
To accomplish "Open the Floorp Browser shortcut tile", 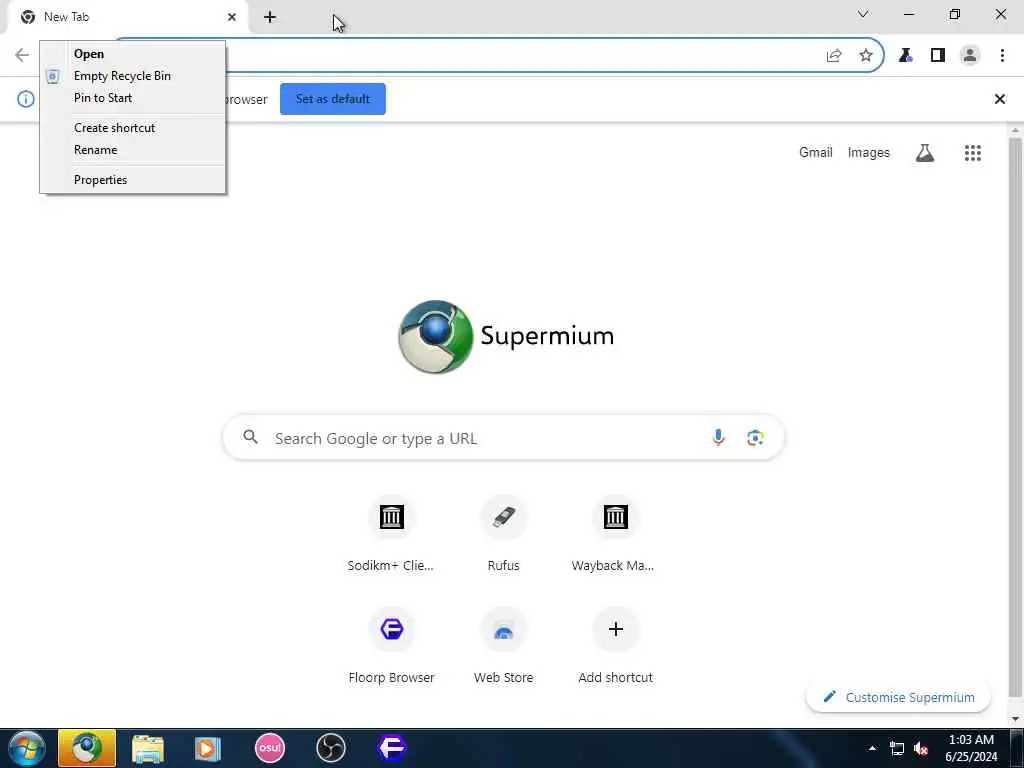I will [x=391, y=647].
